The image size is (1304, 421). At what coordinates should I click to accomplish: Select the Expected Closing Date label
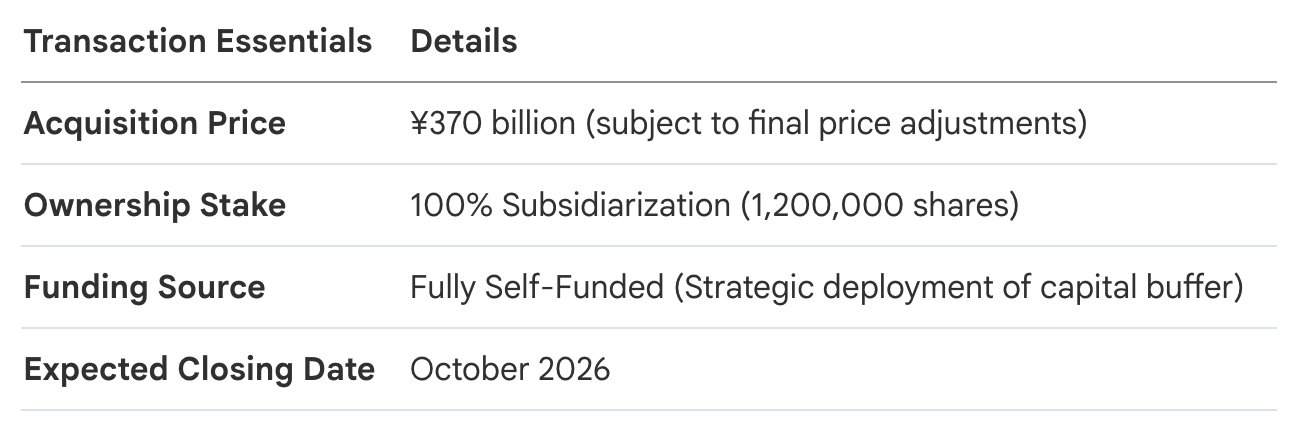point(199,370)
